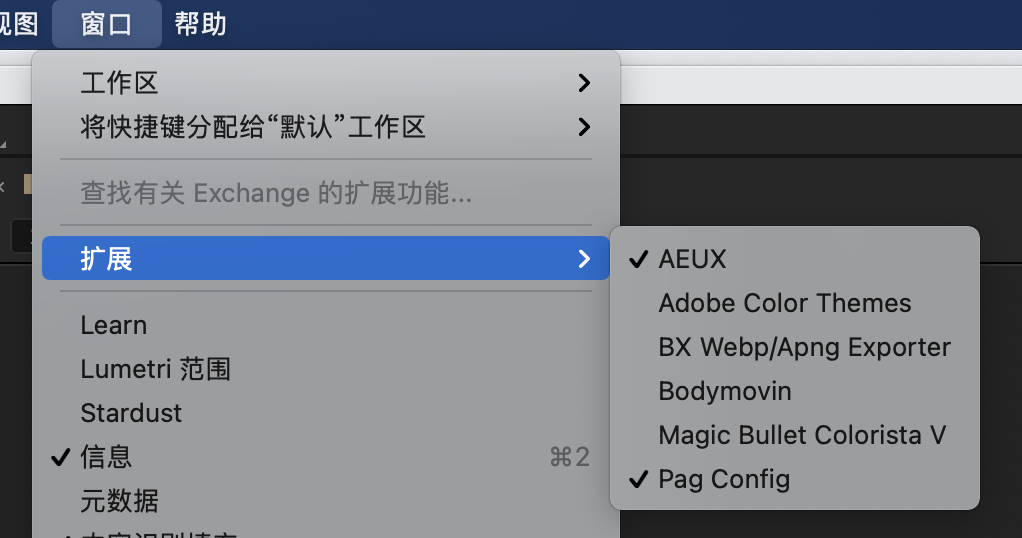Expand the 将快捷键分配给"默认"工作区 submenu
The image size is (1022, 538).
tap(326, 127)
